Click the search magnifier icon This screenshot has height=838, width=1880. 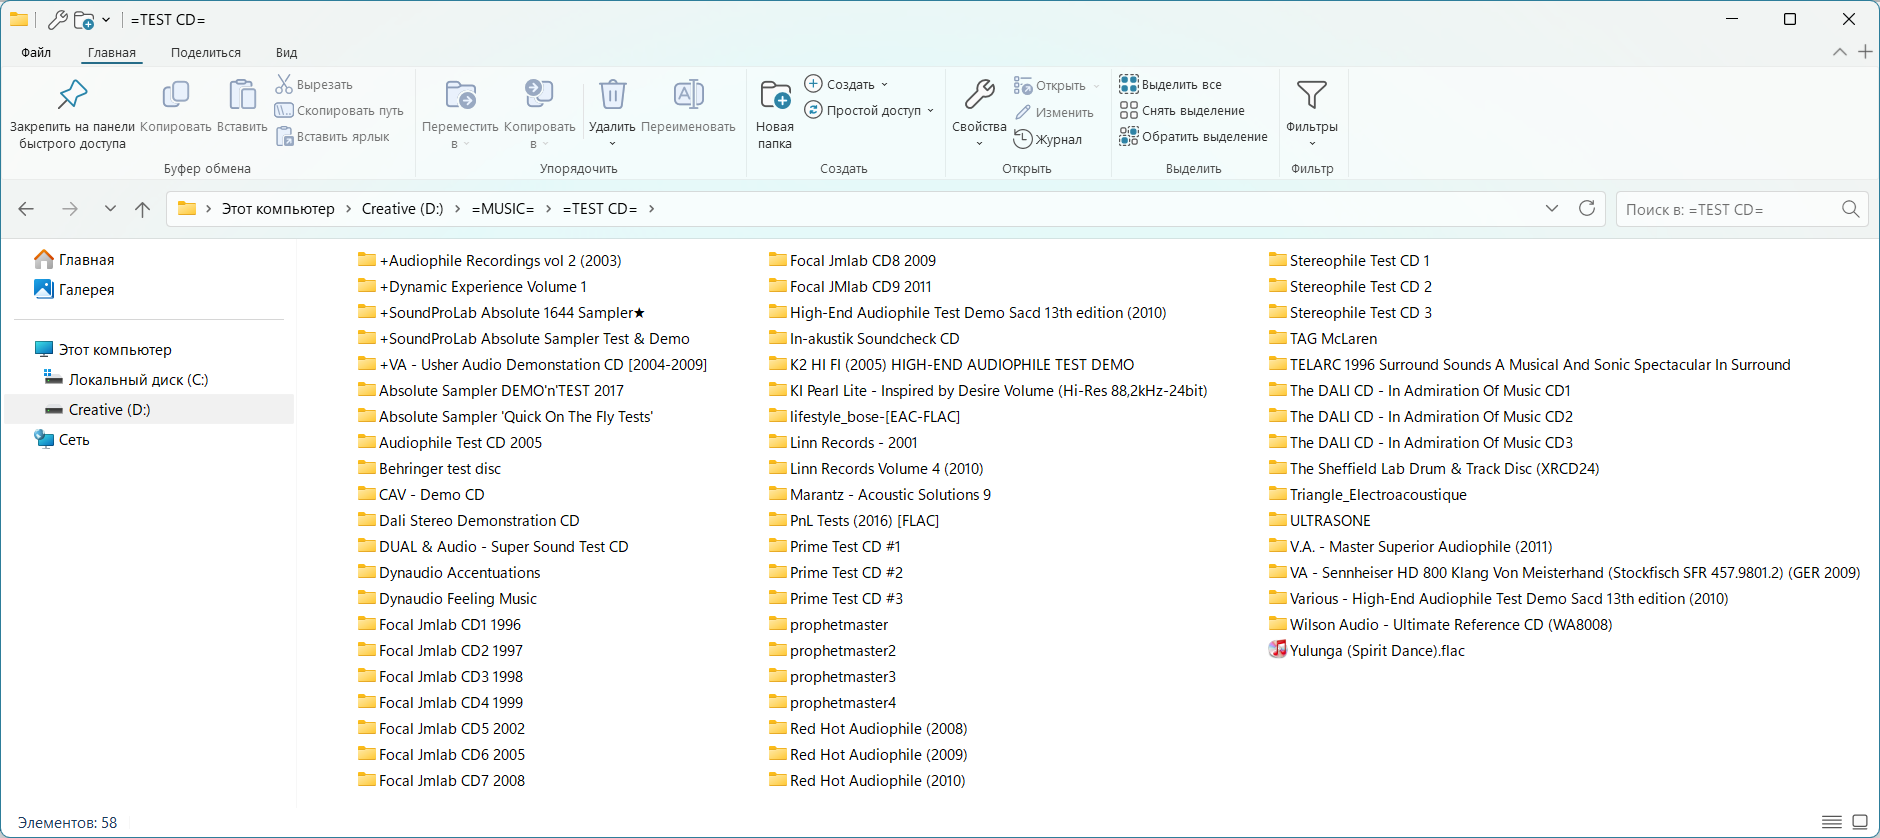point(1850,209)
